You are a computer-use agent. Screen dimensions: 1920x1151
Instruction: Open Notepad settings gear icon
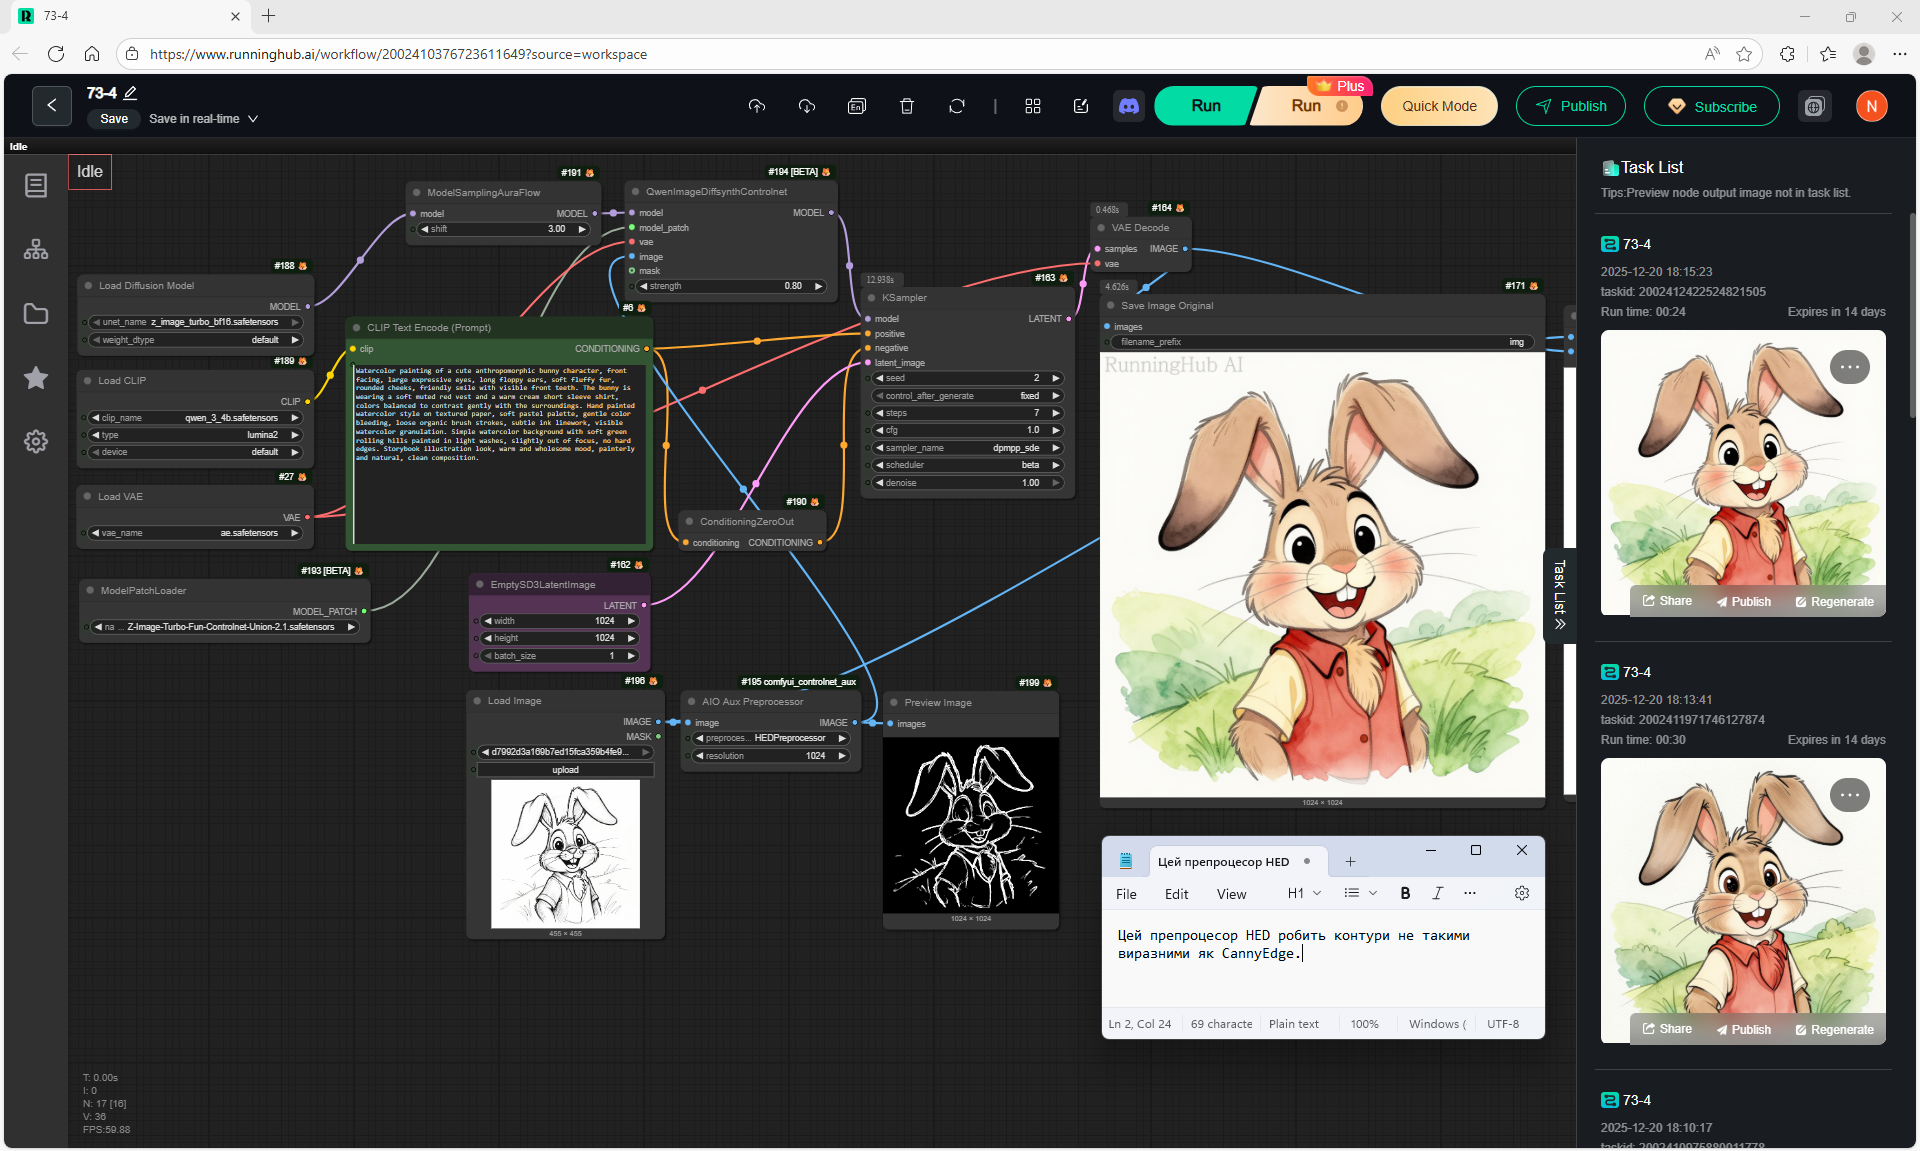(1521, 893)
